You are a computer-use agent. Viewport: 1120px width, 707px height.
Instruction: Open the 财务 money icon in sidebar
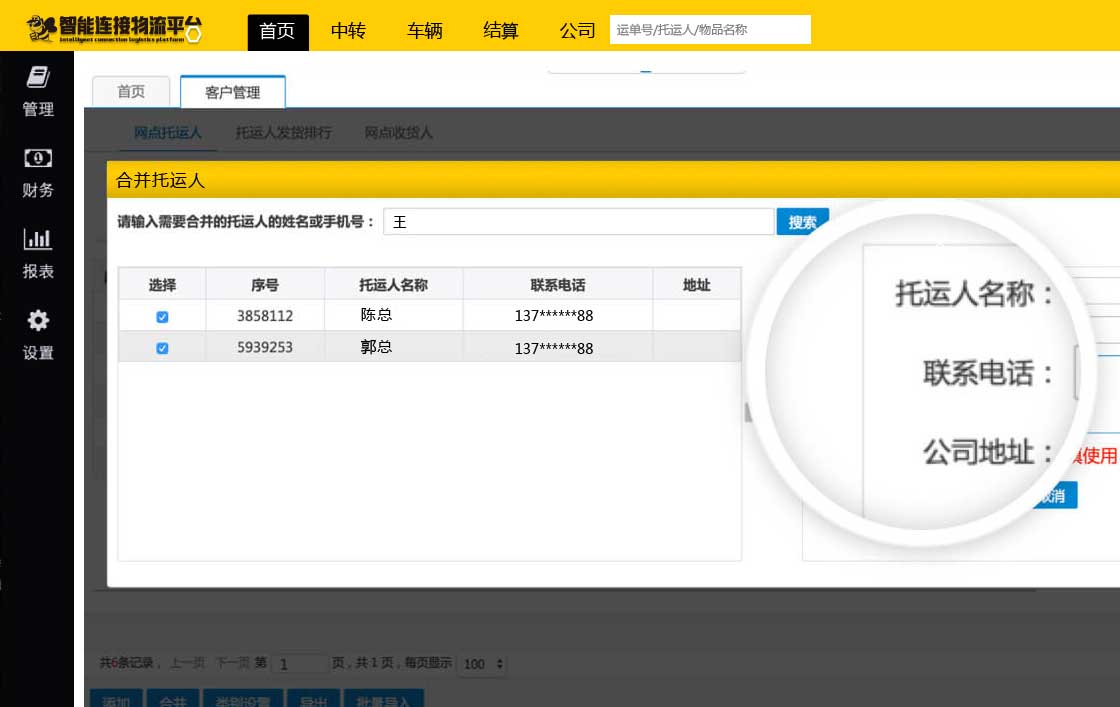pos(38,159)
